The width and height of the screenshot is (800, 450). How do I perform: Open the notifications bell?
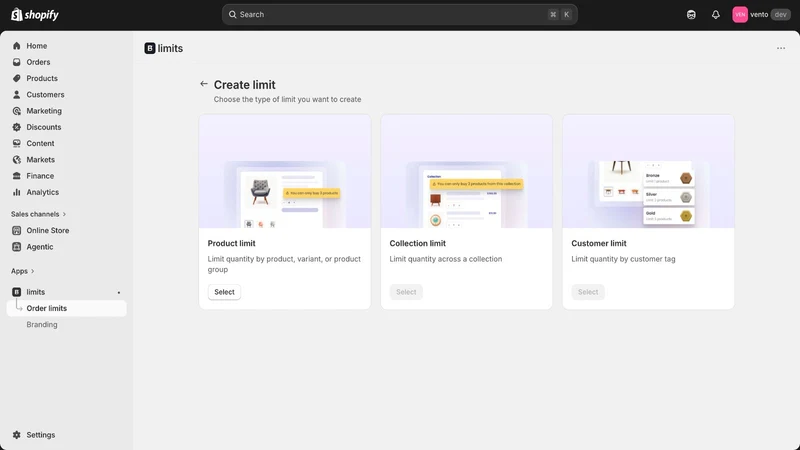tap(716, 15)
